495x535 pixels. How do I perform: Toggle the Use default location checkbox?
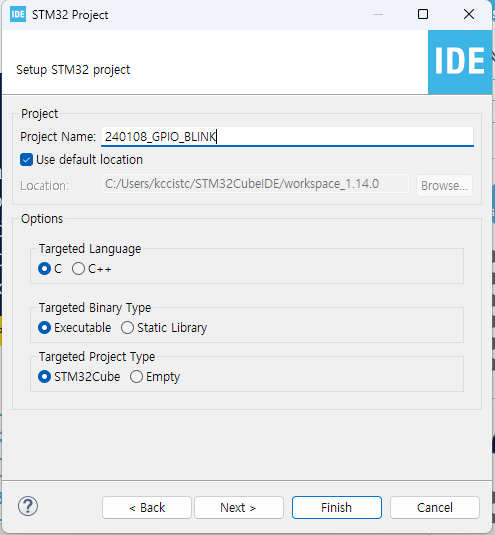(26, 160)
